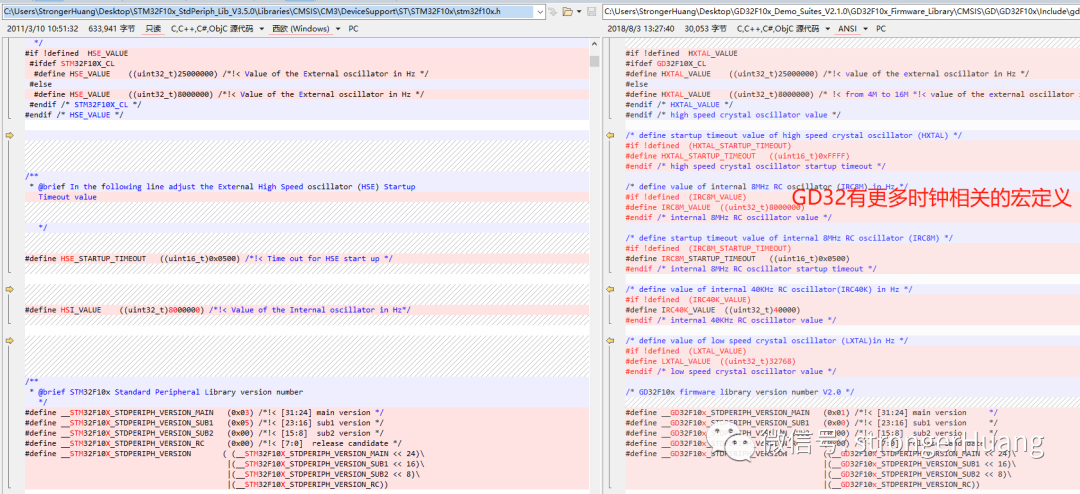Click left-pane copy arrow above HSE Startup brief comment
The height and width of the screenshot is (494, 1080).
(9, 136)
